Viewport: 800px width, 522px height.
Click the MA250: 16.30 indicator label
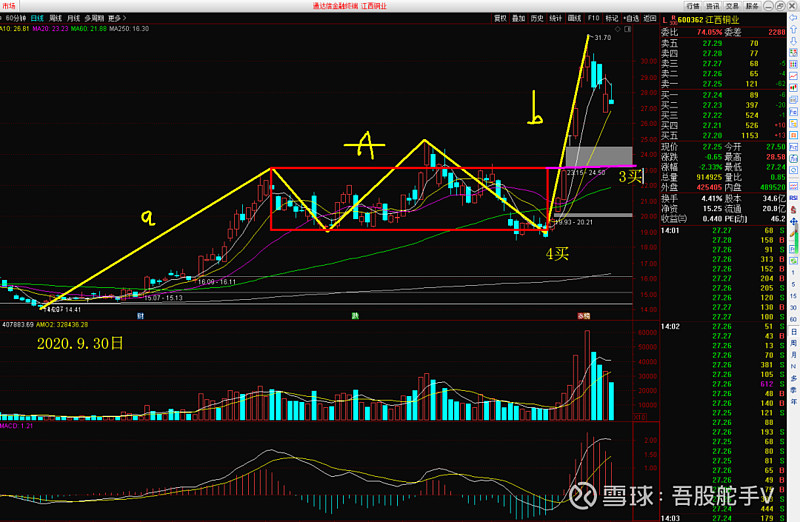click(x=129, y=29)
